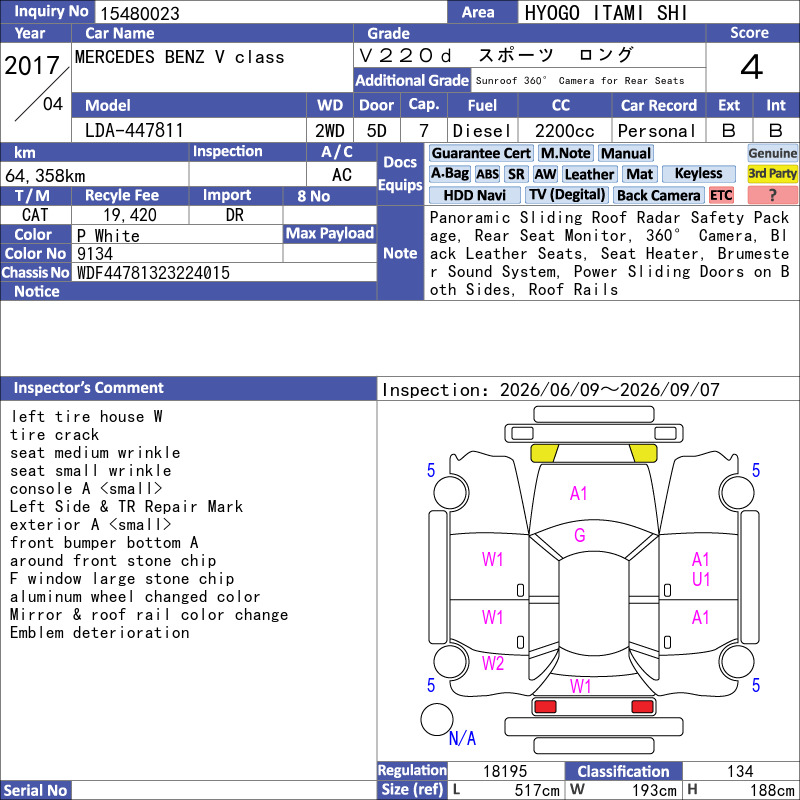Click the Genuine badge
Viewport: 800px width, 800px height.
click(772, 153)
